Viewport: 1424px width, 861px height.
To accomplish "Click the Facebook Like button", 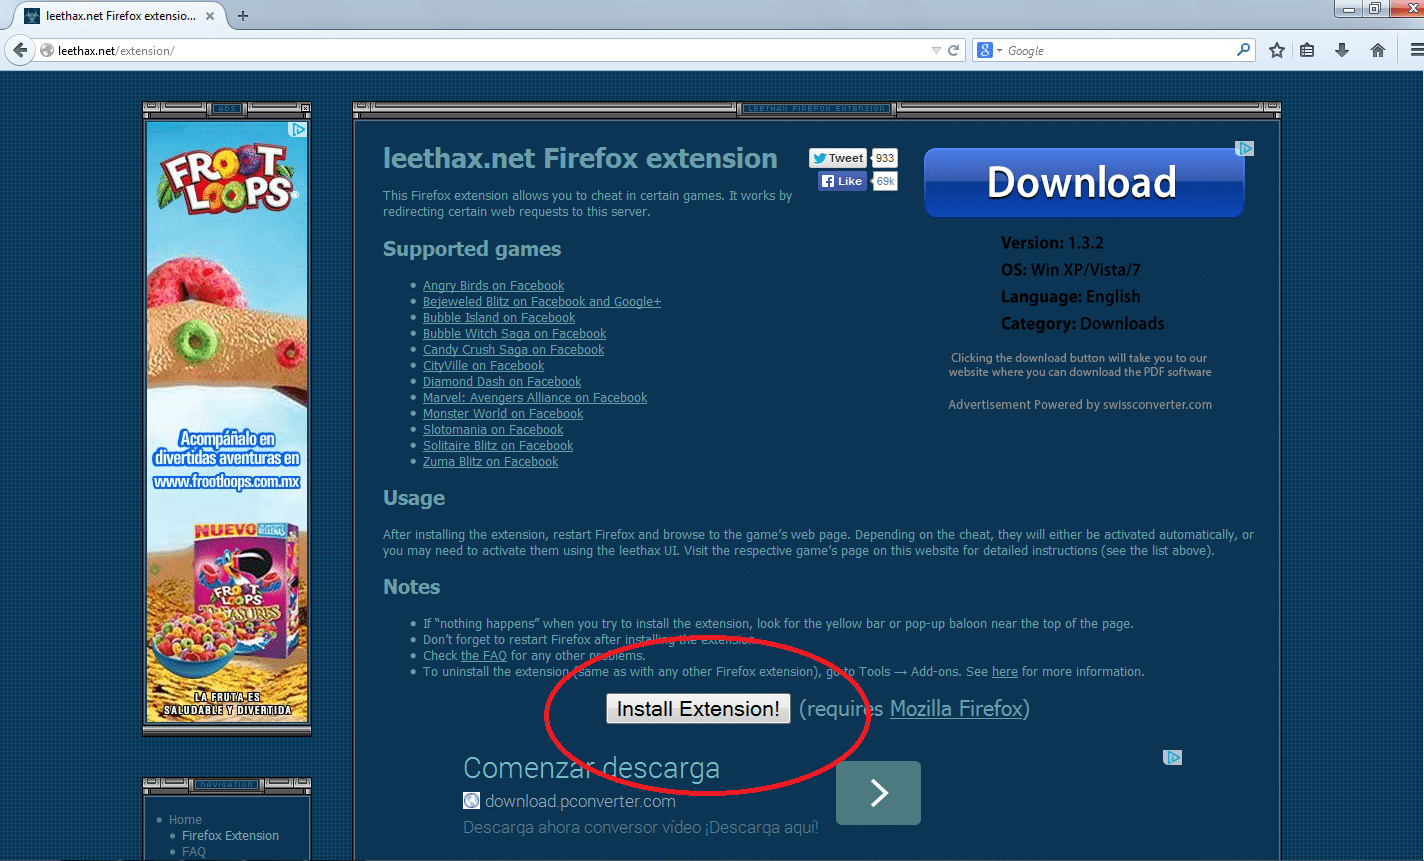I will coord(842,181).
